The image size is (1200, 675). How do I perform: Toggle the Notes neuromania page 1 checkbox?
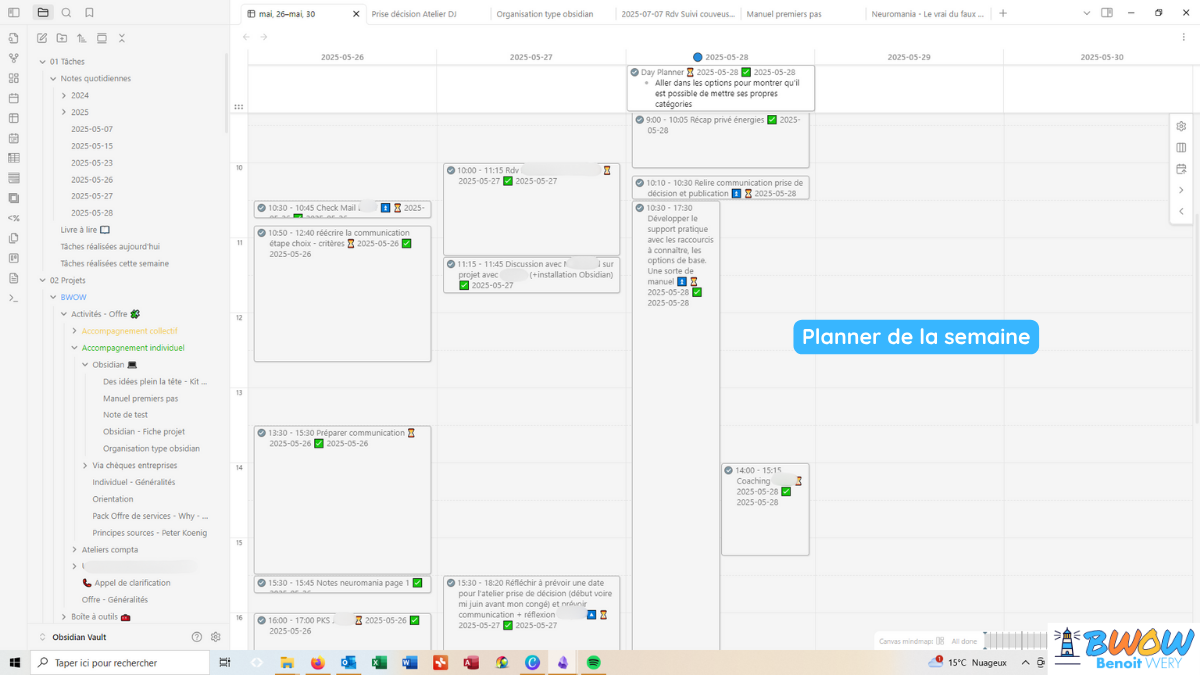[261, 583]
